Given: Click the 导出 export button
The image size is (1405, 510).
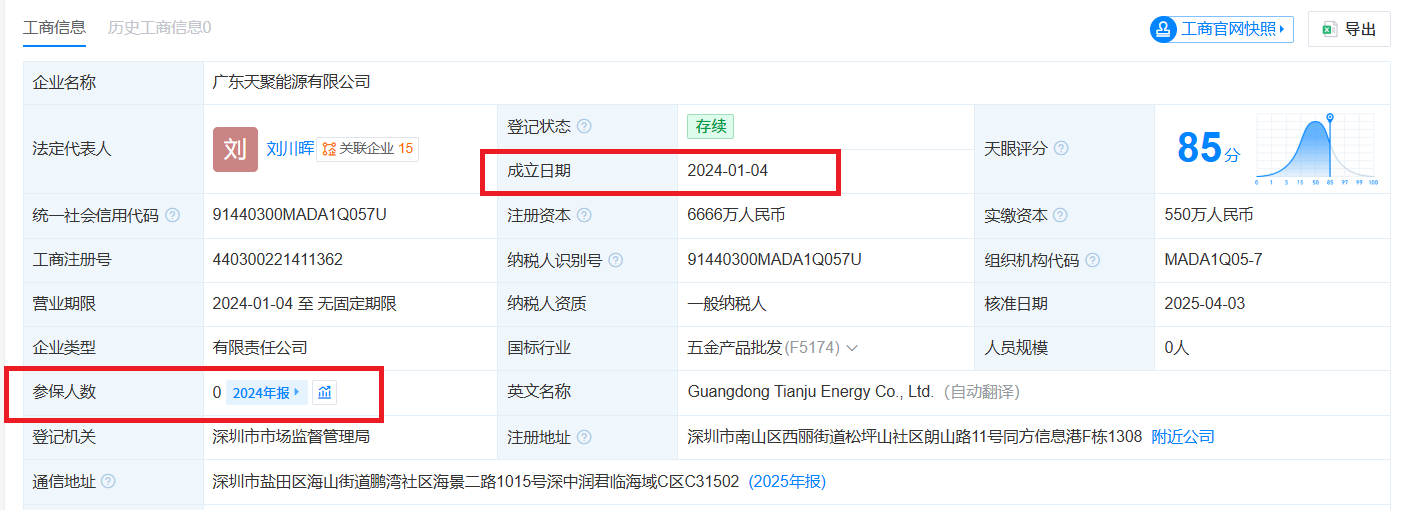Looking at the screenshot, I should (x=1349, y=29).
